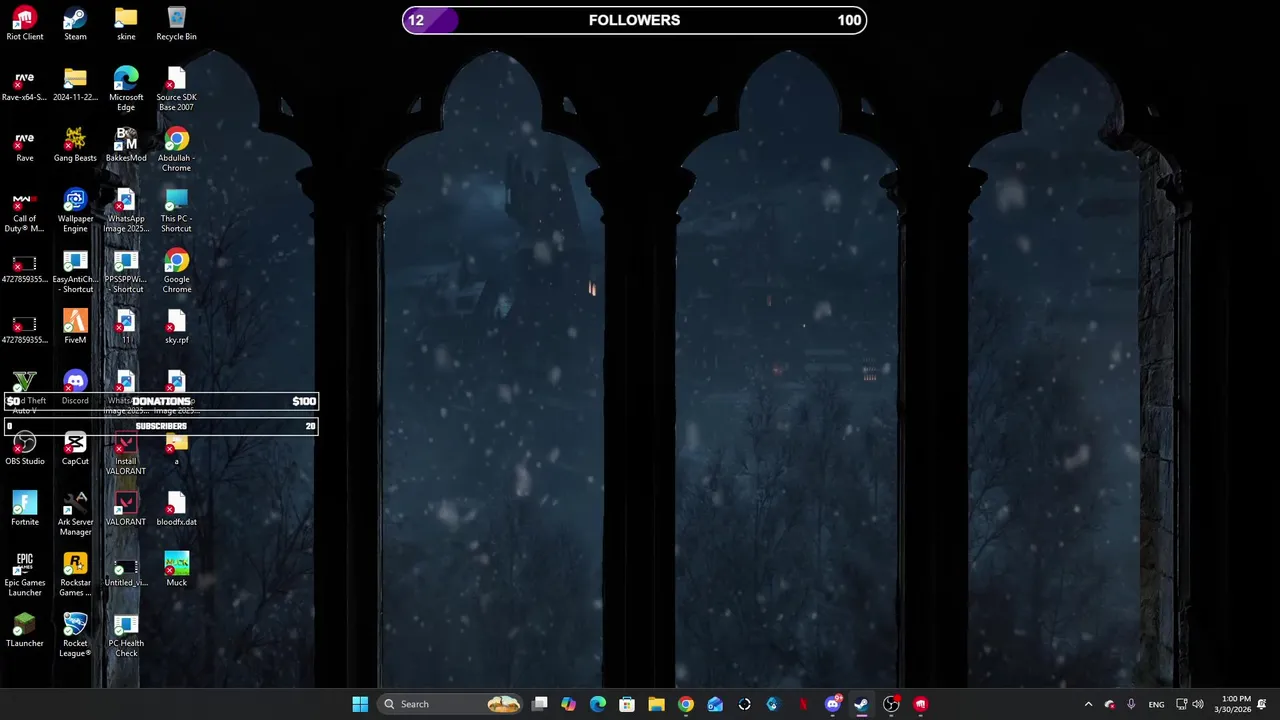Switch to Steam in the taskbar
Viewport: 1280px width, 720px height.
pyautogui.click(x=861, y=704)
